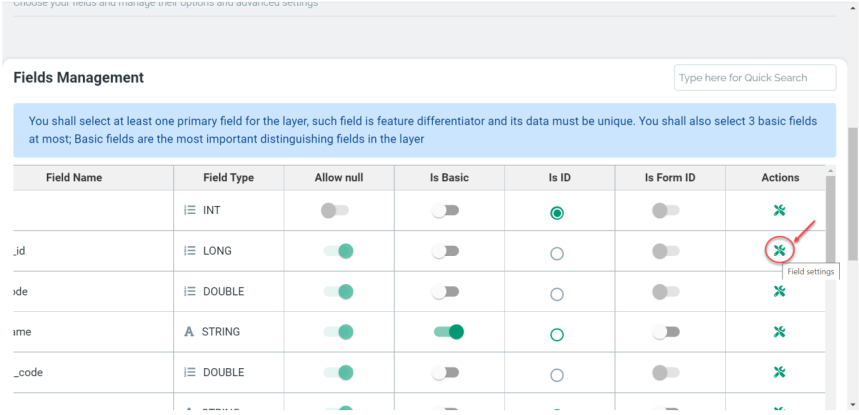
Task: Click the Field Type column header
Action: tap(228, 178)
